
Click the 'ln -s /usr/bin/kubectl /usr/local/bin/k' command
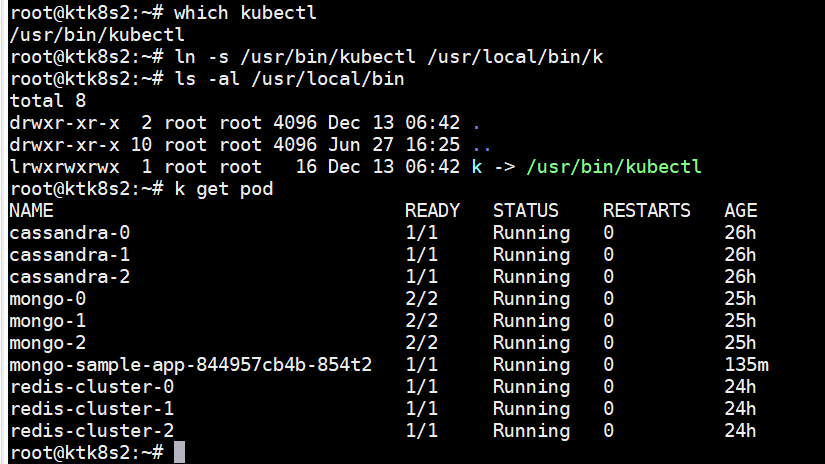[388, 57]
